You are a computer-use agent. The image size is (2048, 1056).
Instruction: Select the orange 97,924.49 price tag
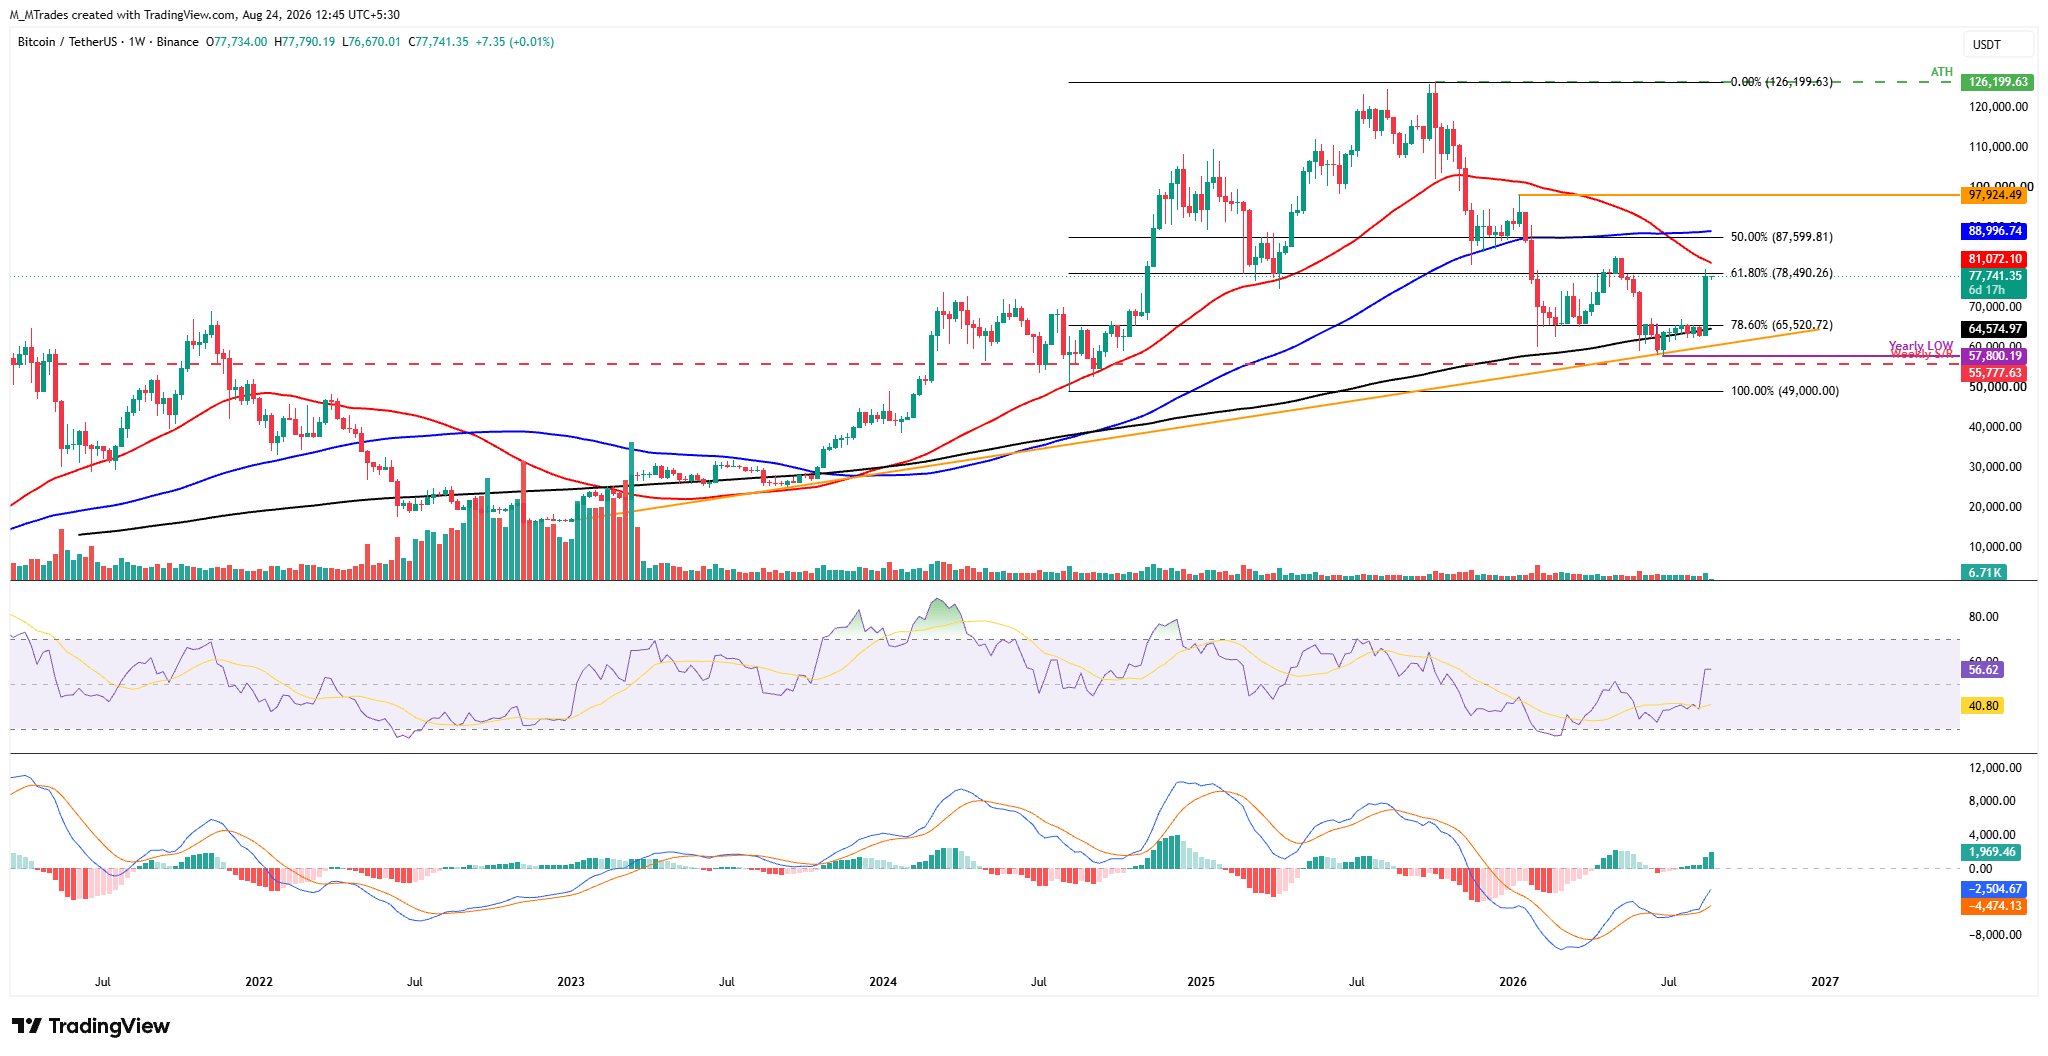click(x=1995, y=195)
